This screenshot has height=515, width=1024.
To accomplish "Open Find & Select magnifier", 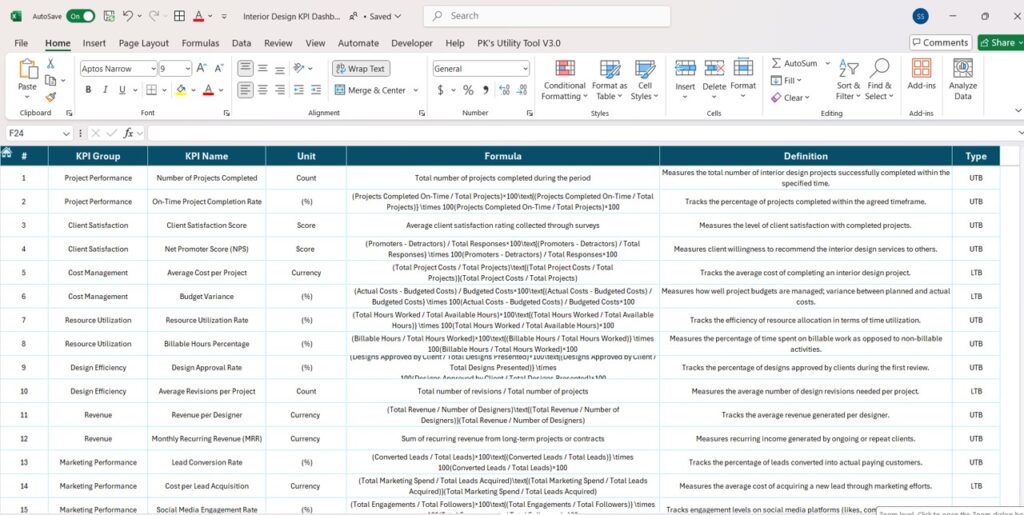I will [x=879, y=80].
